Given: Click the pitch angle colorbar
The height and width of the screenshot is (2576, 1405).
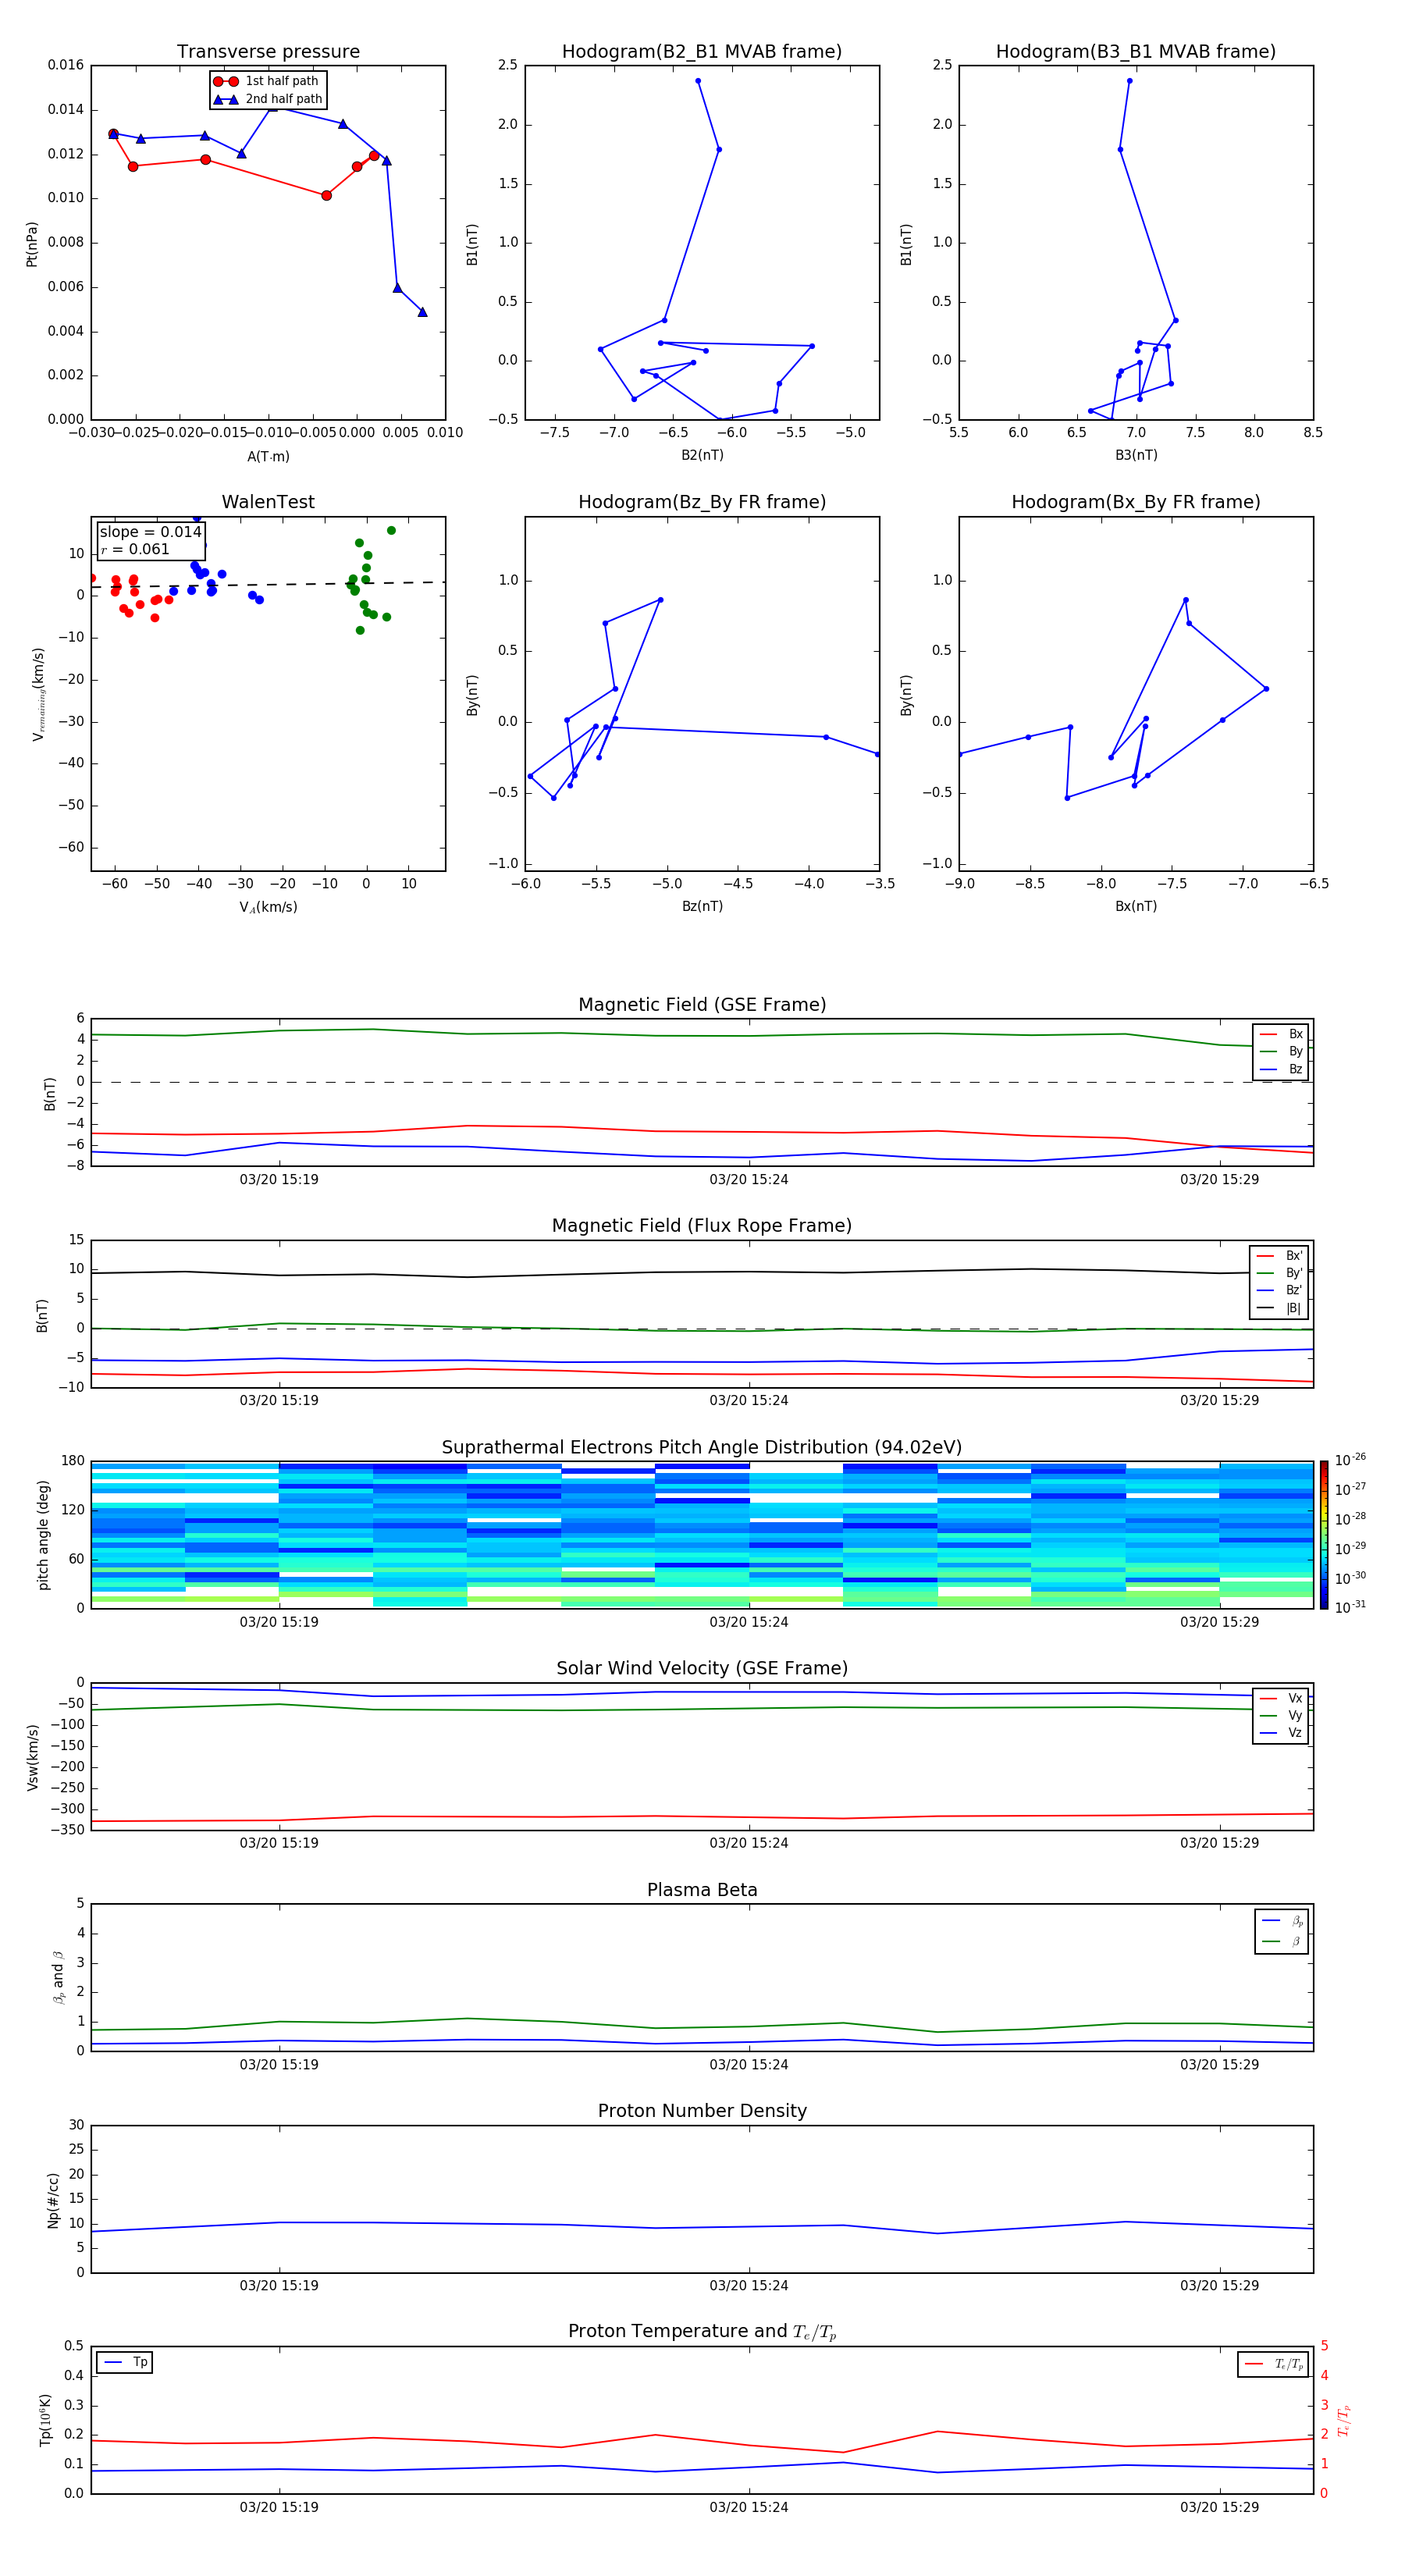Looking at the screenshot, I should [x=1324, y=1535].
